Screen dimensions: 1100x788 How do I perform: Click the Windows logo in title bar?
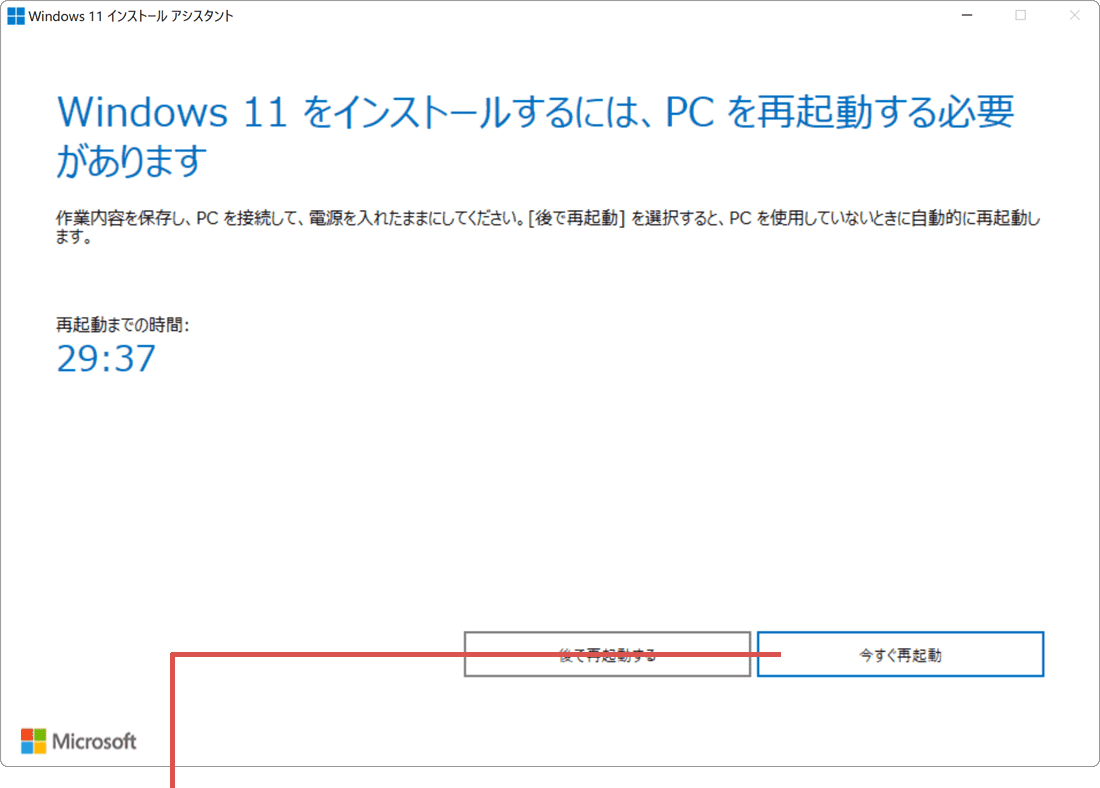[x=15, y=15]
